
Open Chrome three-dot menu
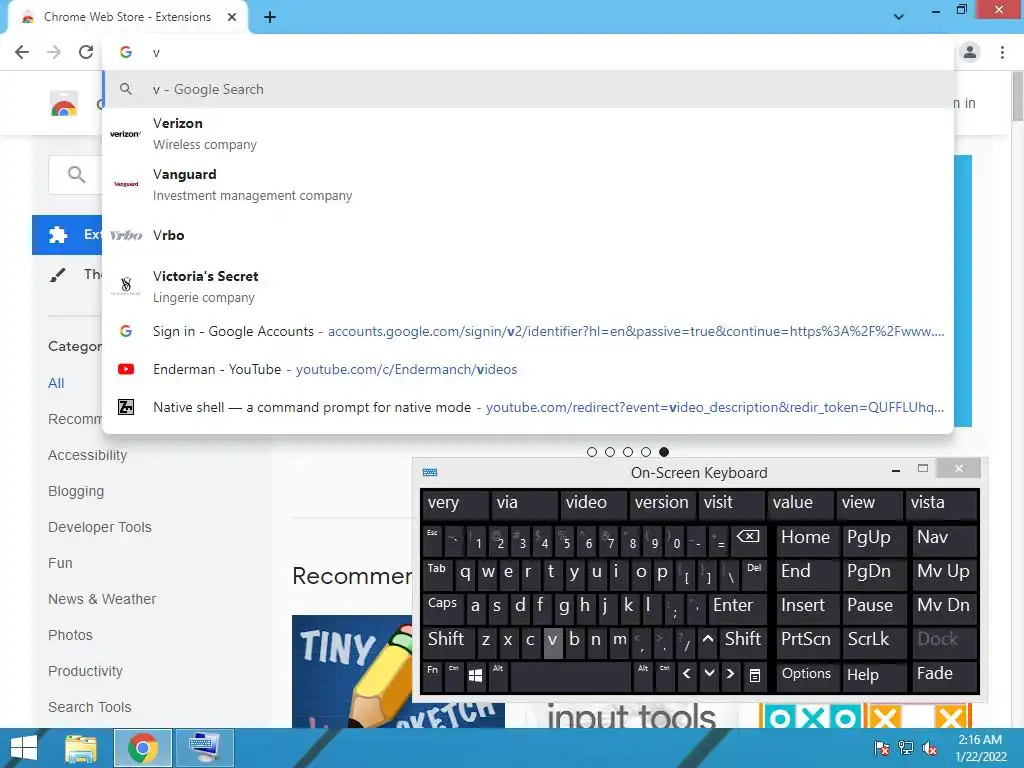pyautogui.click(x=1002, y=52)
